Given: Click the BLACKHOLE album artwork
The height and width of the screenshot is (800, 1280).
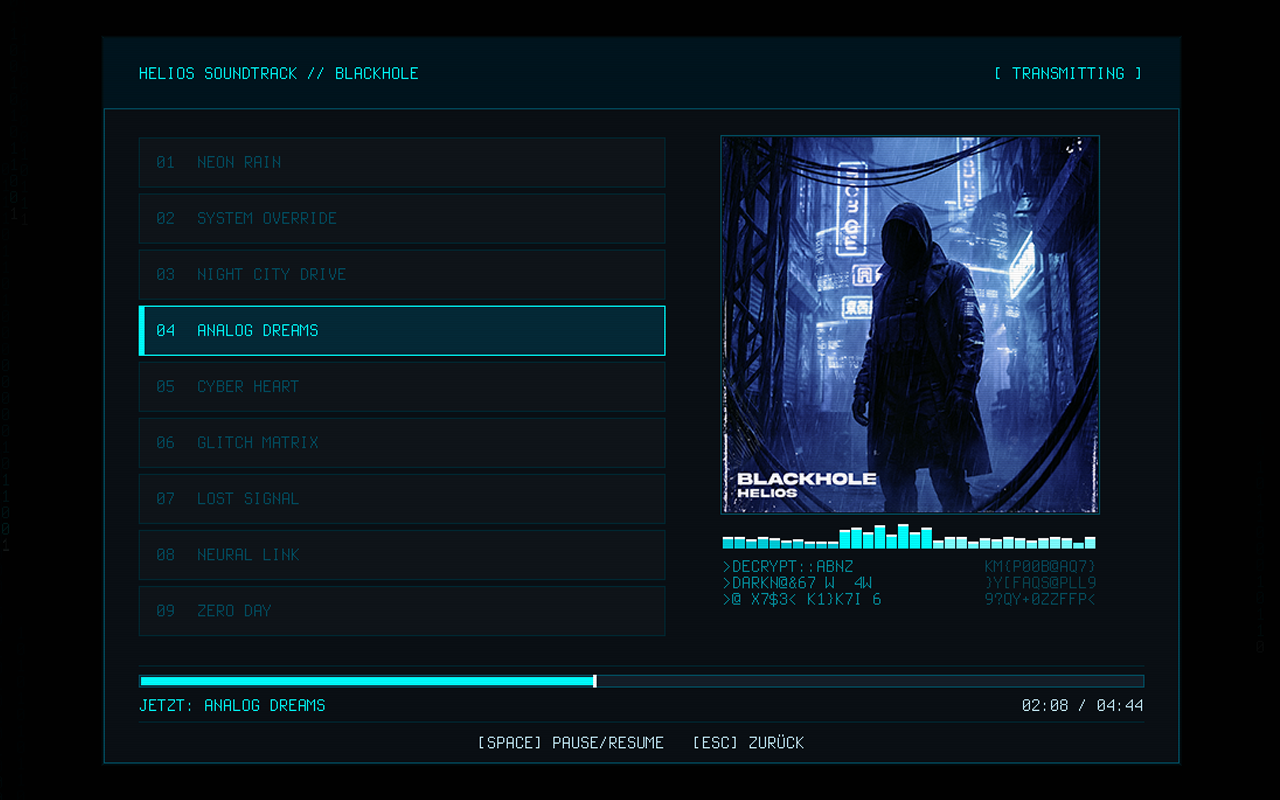Looking at the screenshot, I should 910,323.
